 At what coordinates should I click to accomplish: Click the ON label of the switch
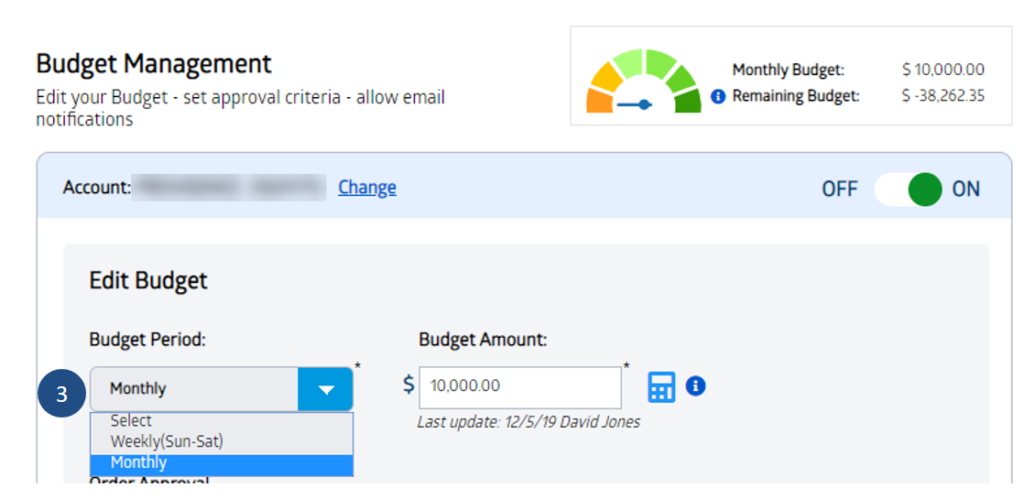(x=966, y=189)
